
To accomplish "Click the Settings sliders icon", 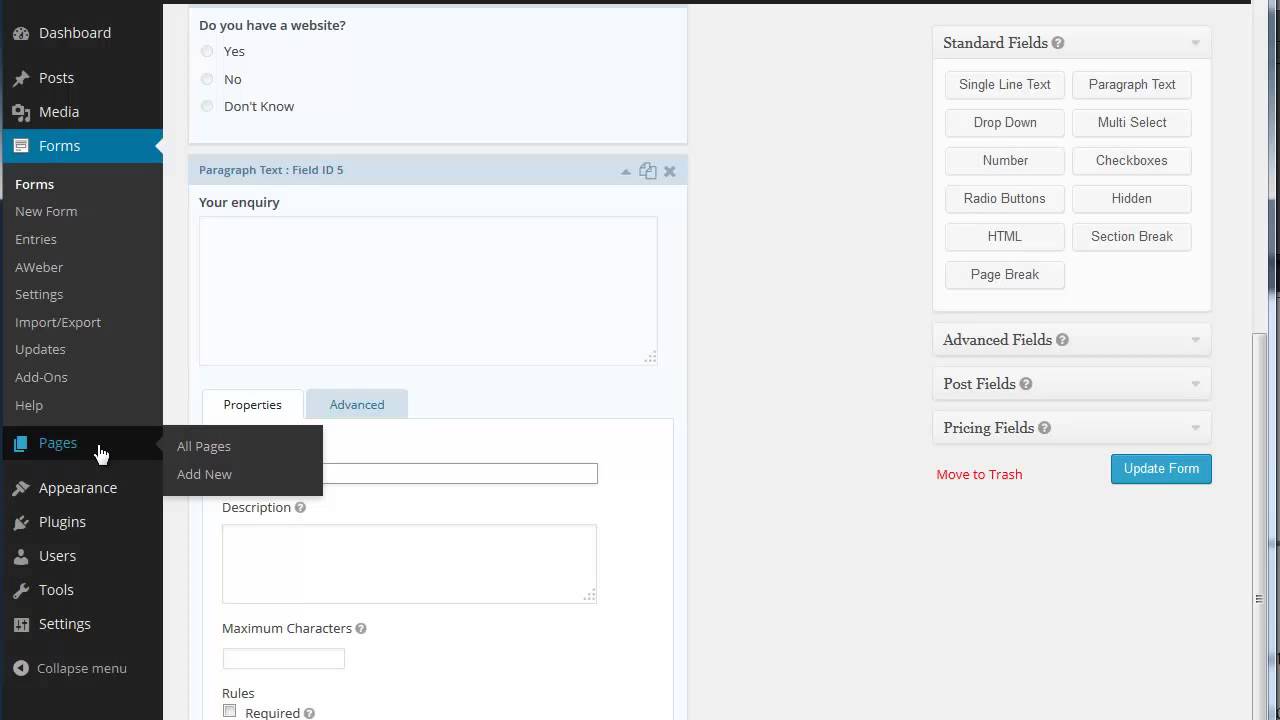I will 21,624.
